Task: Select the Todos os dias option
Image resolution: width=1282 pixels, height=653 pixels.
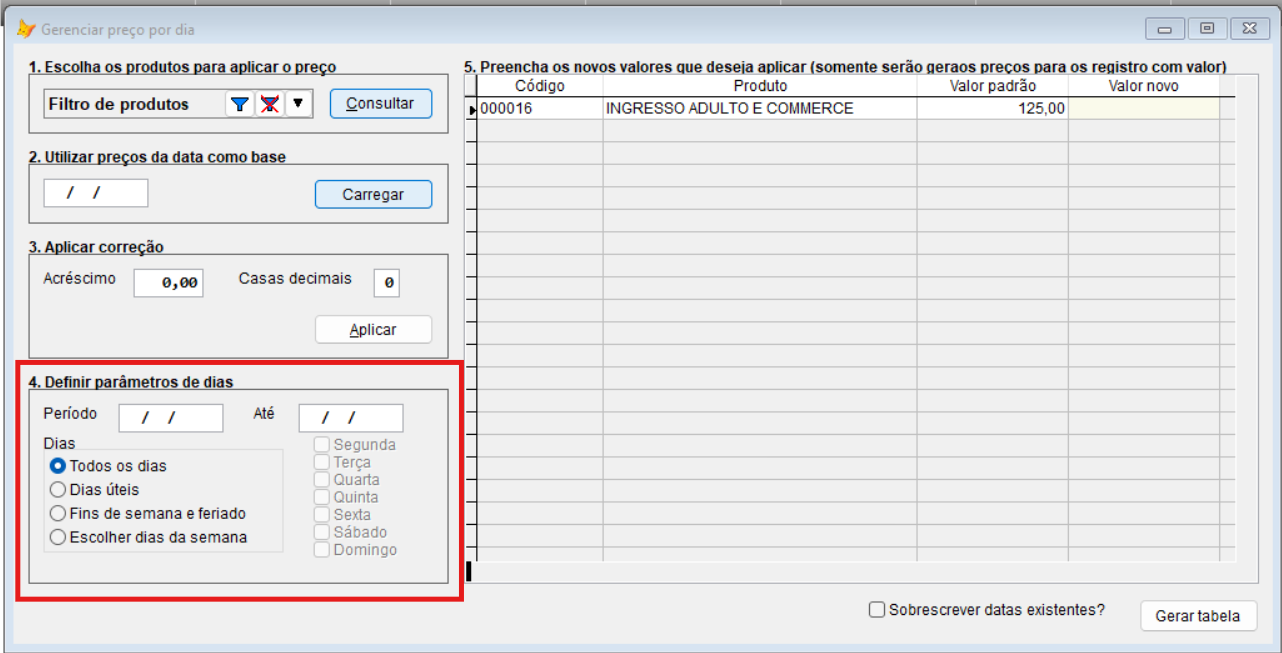Action: (58, 466)
